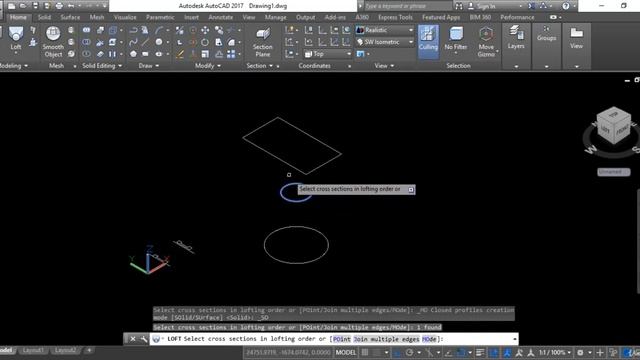Image resolution: width=640 pixels, height=360 pixels.
Task: Switch to the Mesh ribbon tab
Action: point(97,17)
